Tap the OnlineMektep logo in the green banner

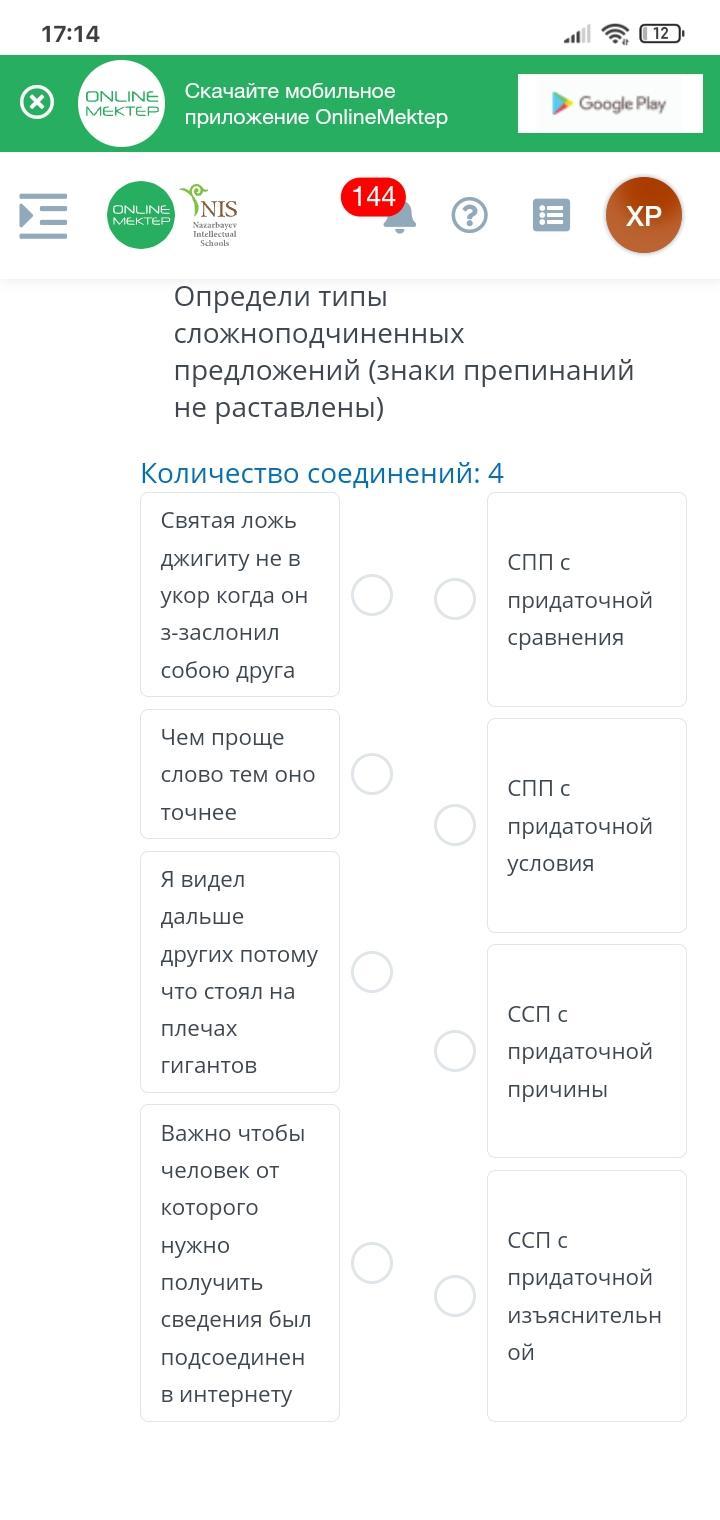[122, 103]
